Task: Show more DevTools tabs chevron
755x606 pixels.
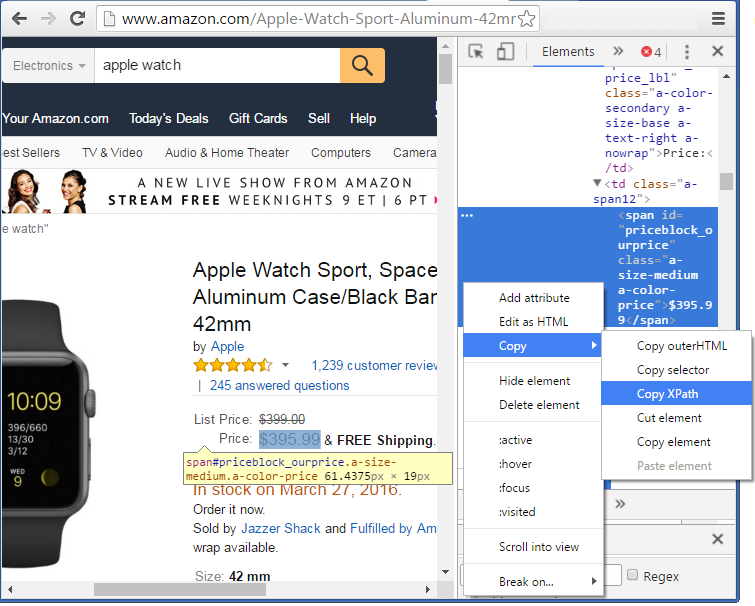Action: click(x=618, y=51)
